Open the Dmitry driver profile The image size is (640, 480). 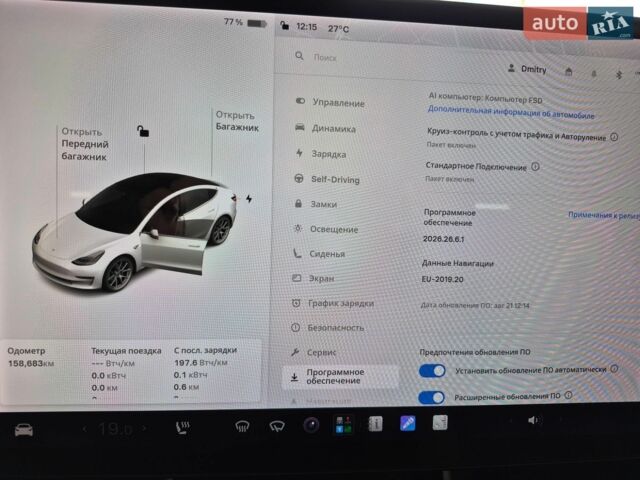pos(527,69)
